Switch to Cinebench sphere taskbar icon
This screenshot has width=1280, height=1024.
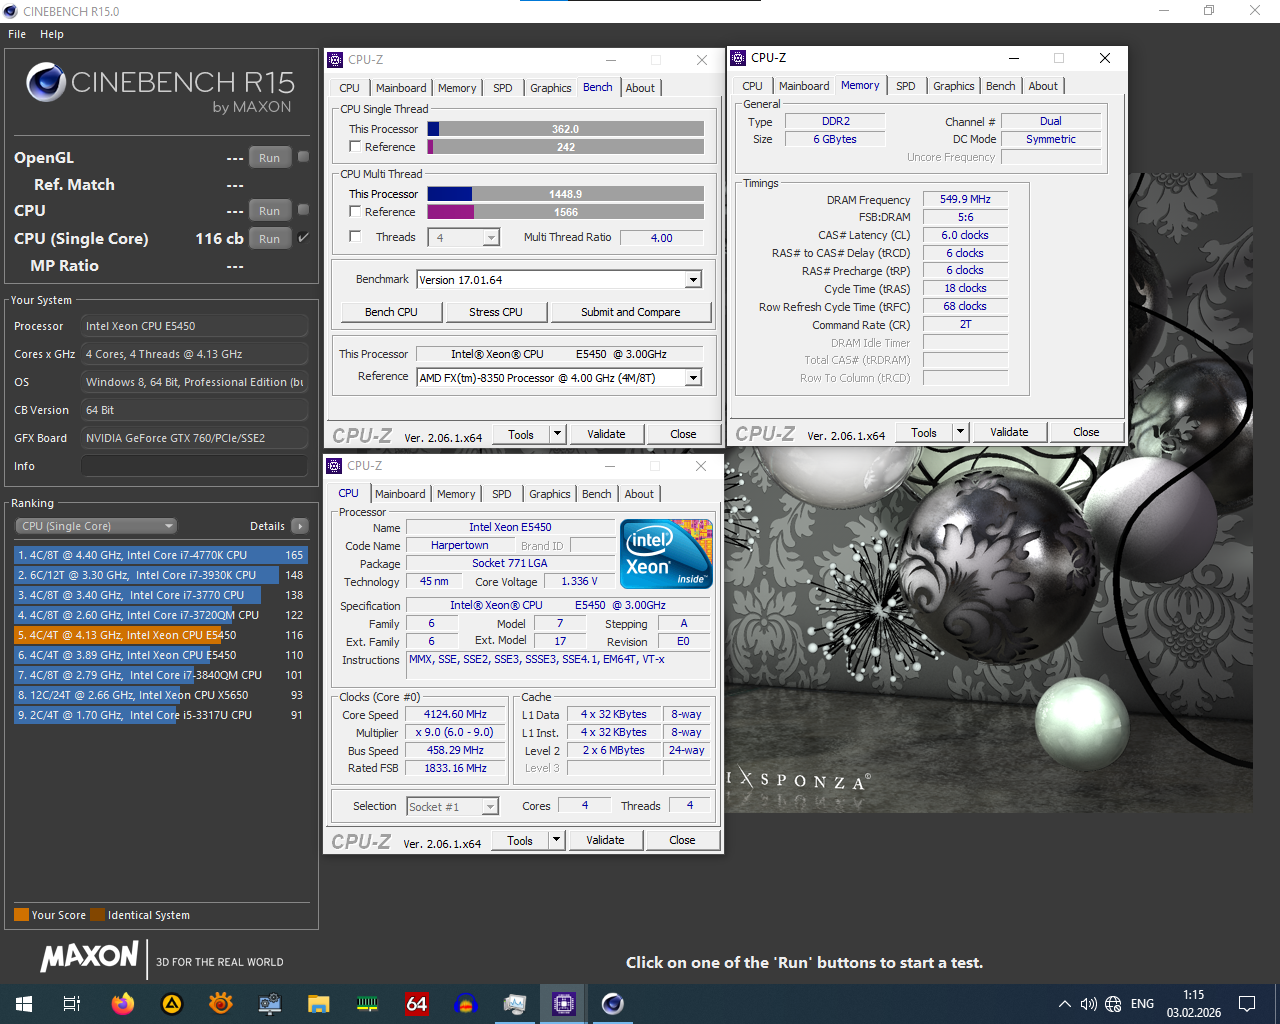(613, 1004)
